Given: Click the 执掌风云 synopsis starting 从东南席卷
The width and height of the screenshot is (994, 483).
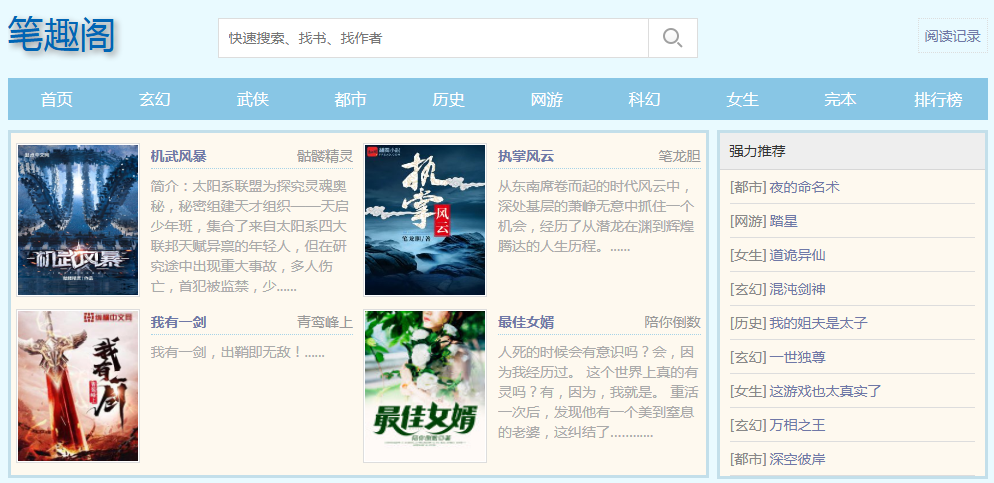Looking at the screenshot, I should point(596,216).
